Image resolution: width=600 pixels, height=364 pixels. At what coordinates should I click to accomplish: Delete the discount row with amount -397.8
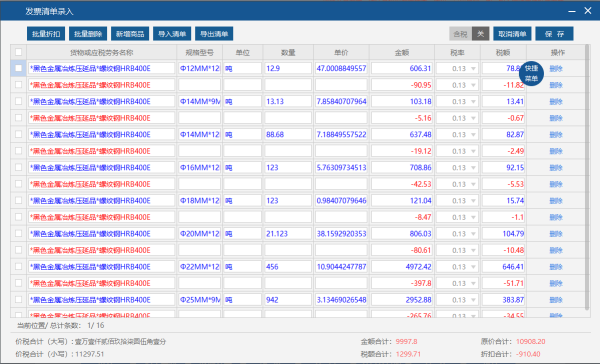(x=556, y=283)
